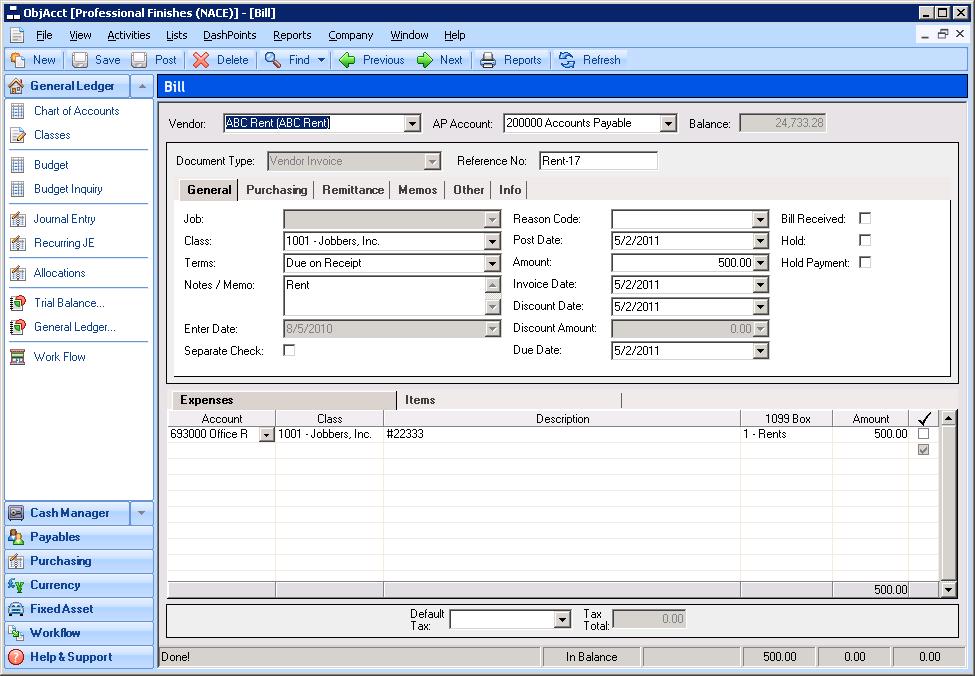Click the green Previous arrow icon
The image size is (975, 676).
pyautogui.click(x=347, y=60)
